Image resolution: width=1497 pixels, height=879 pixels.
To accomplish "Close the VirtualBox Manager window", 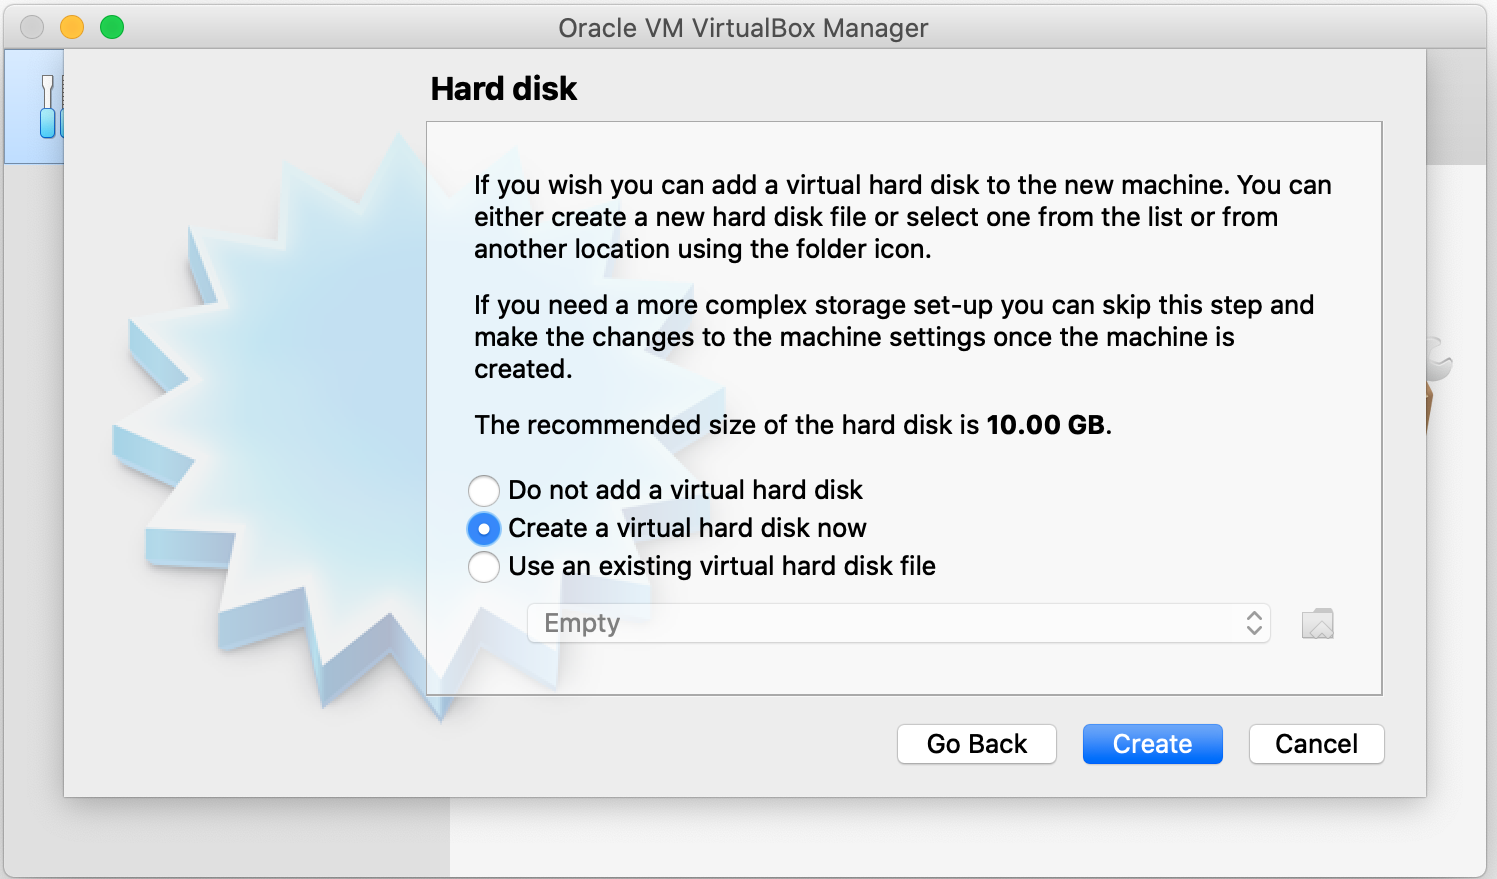I will (x=32, y=27).
